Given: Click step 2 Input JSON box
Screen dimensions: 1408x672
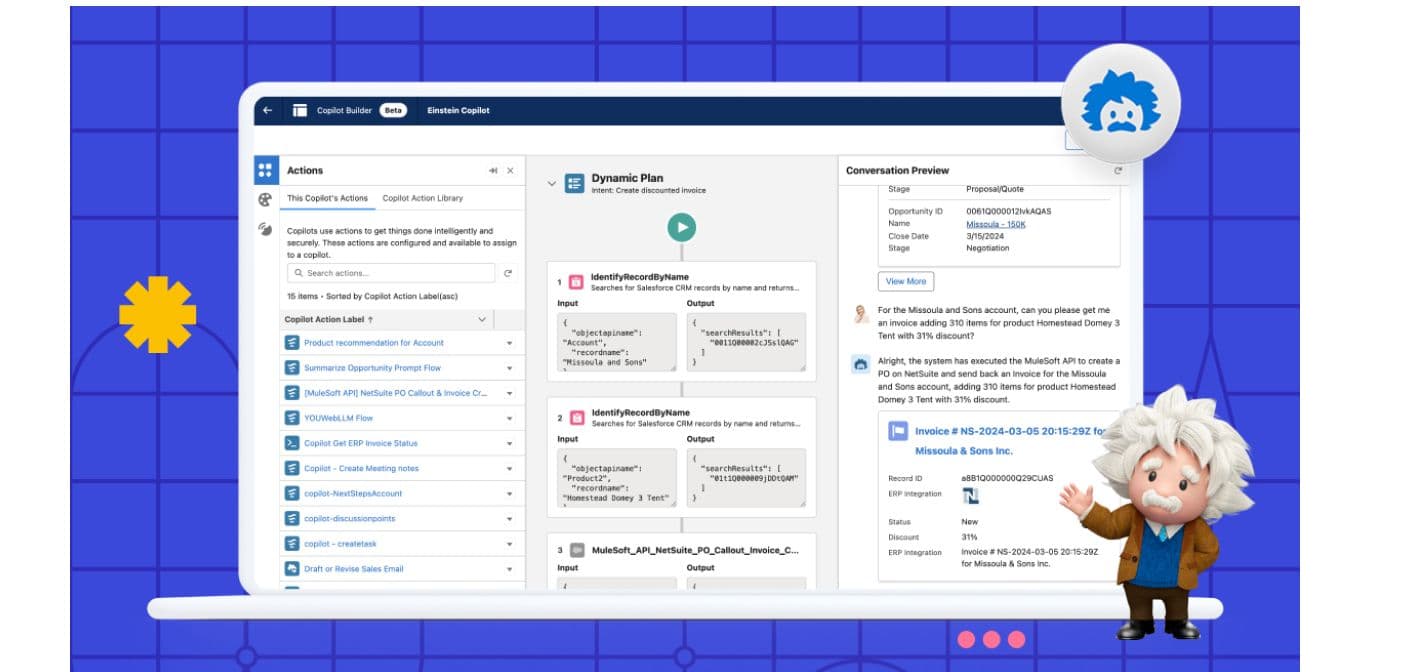Looking at the screenshot, I should coord(617,478).
